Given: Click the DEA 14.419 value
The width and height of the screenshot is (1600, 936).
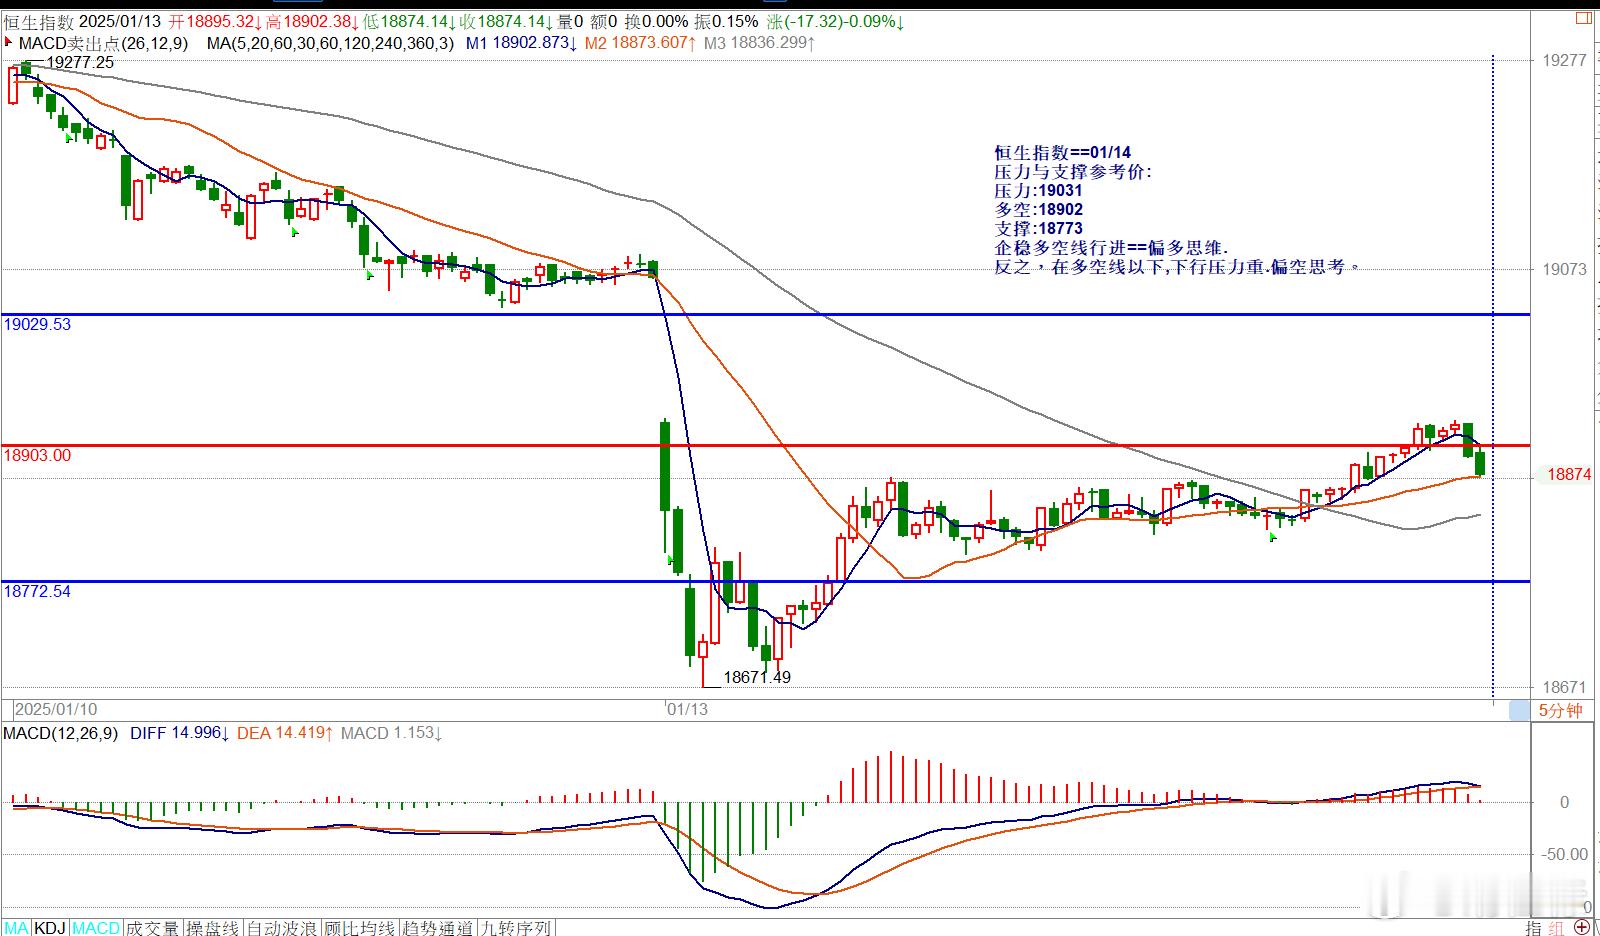Looking at the screenshot, I should click(285, 733).
